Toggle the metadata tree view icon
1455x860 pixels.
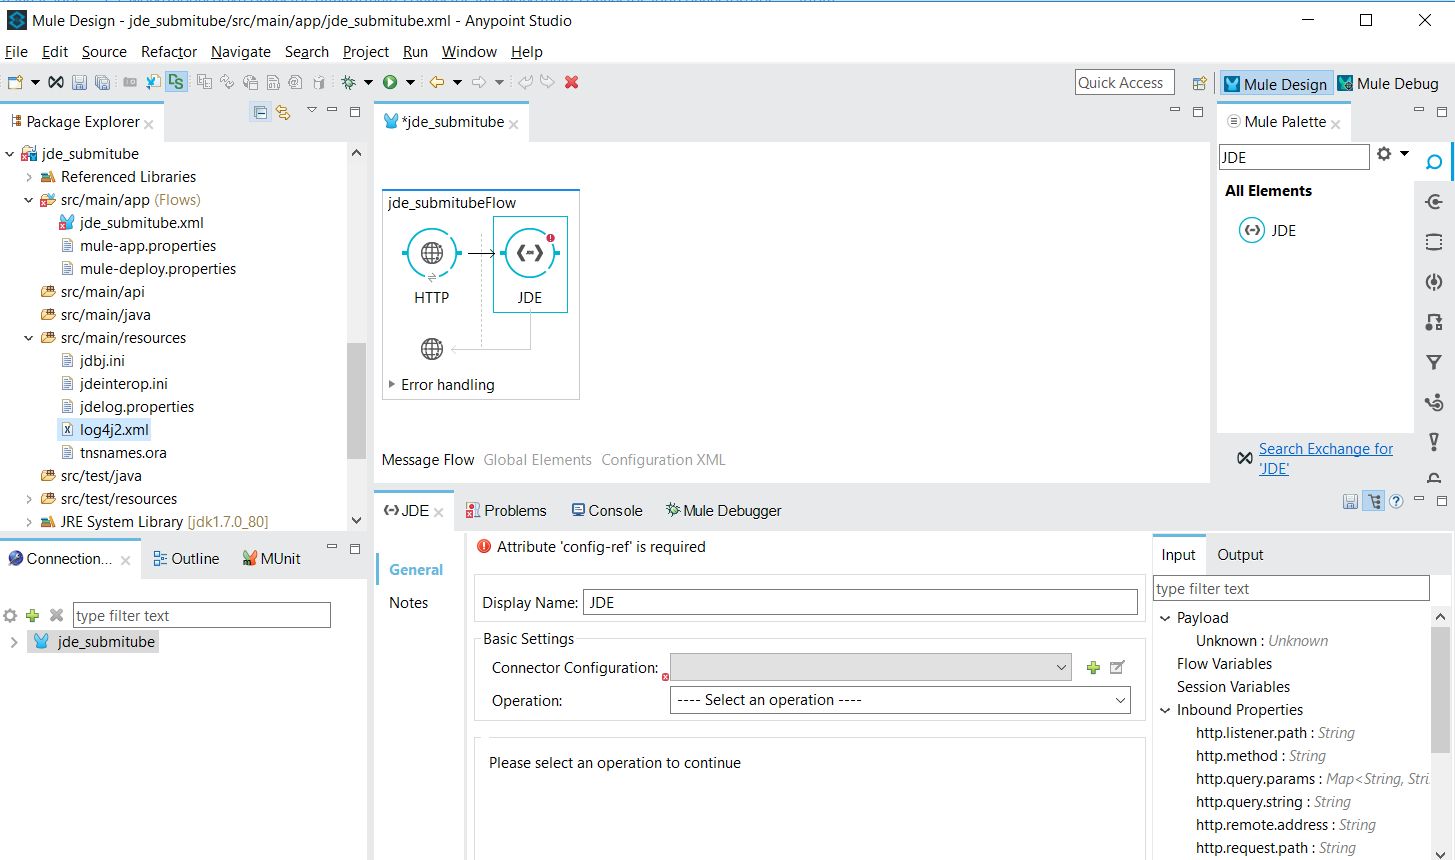point(1374,502)
